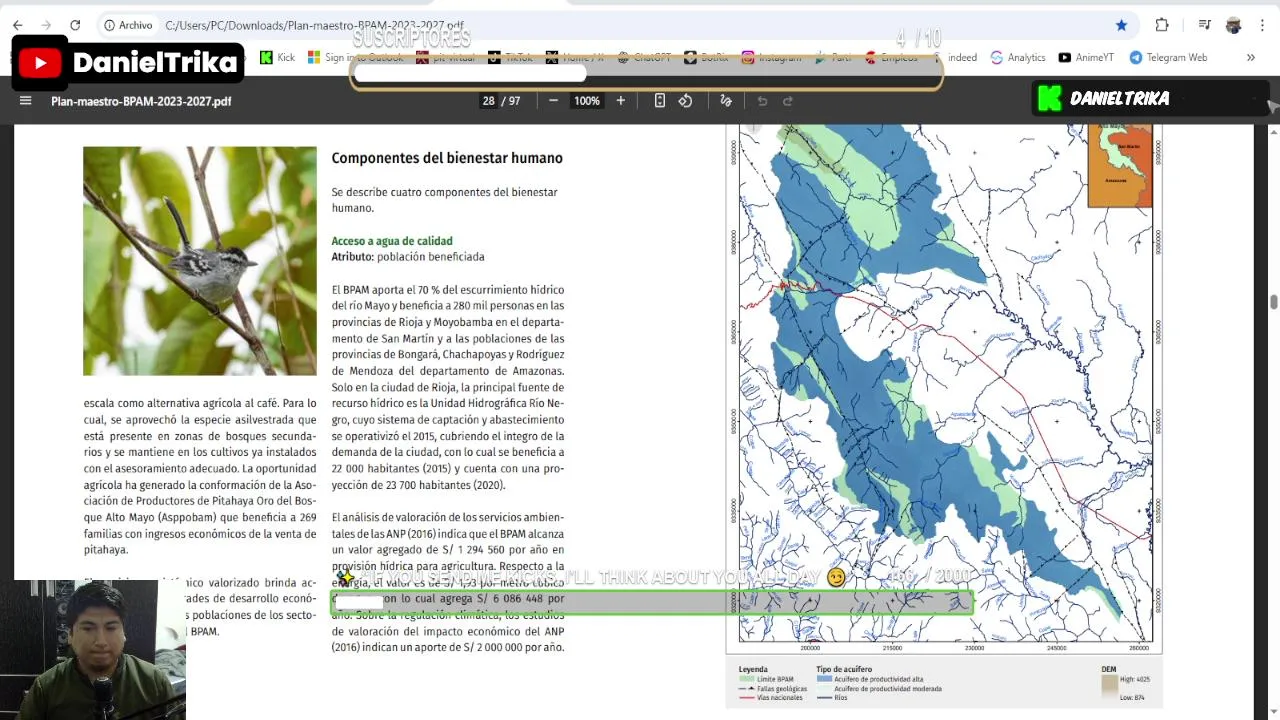Click the browser vertical scrollbar thumb
Image resolution: width=1280 pixels, height=720 pixels.
[1274, 302]
